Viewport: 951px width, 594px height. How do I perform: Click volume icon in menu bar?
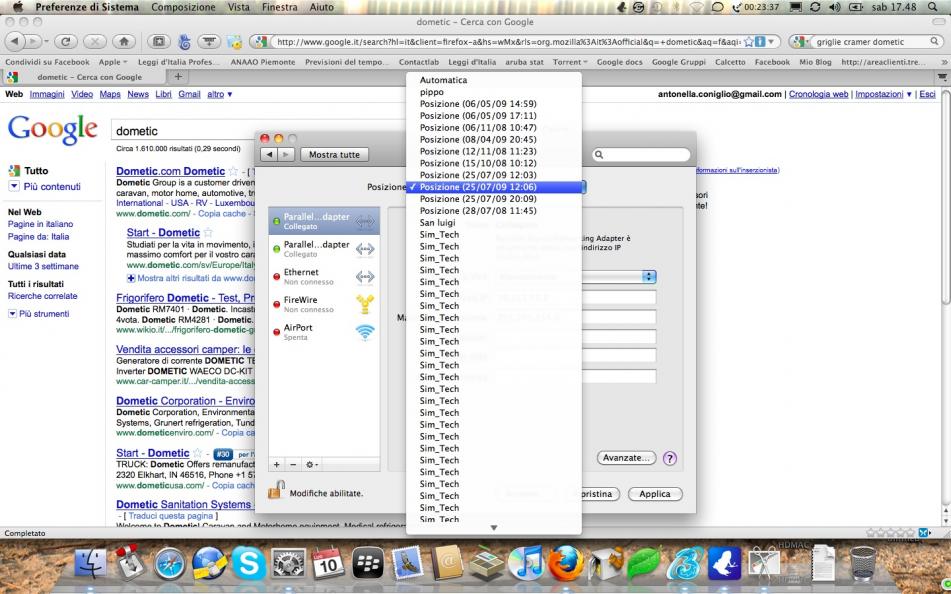click(x=835, y=7)
